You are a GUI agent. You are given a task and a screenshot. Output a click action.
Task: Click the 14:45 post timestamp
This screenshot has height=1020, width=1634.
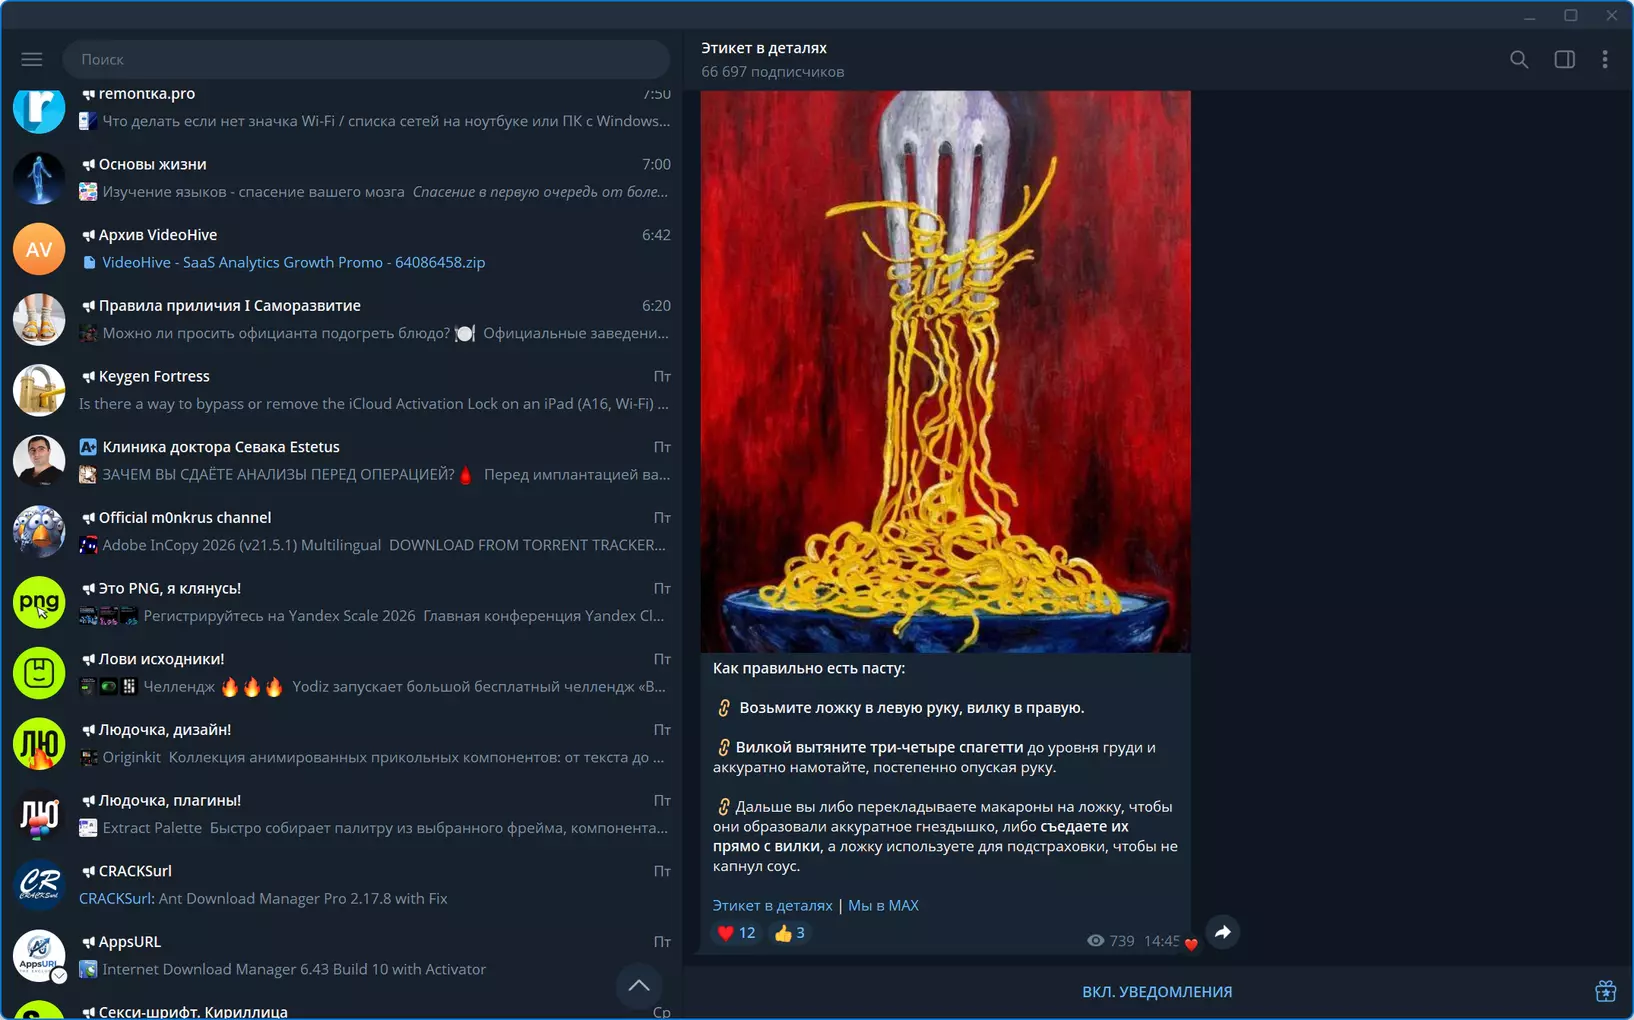point(1162,941)
